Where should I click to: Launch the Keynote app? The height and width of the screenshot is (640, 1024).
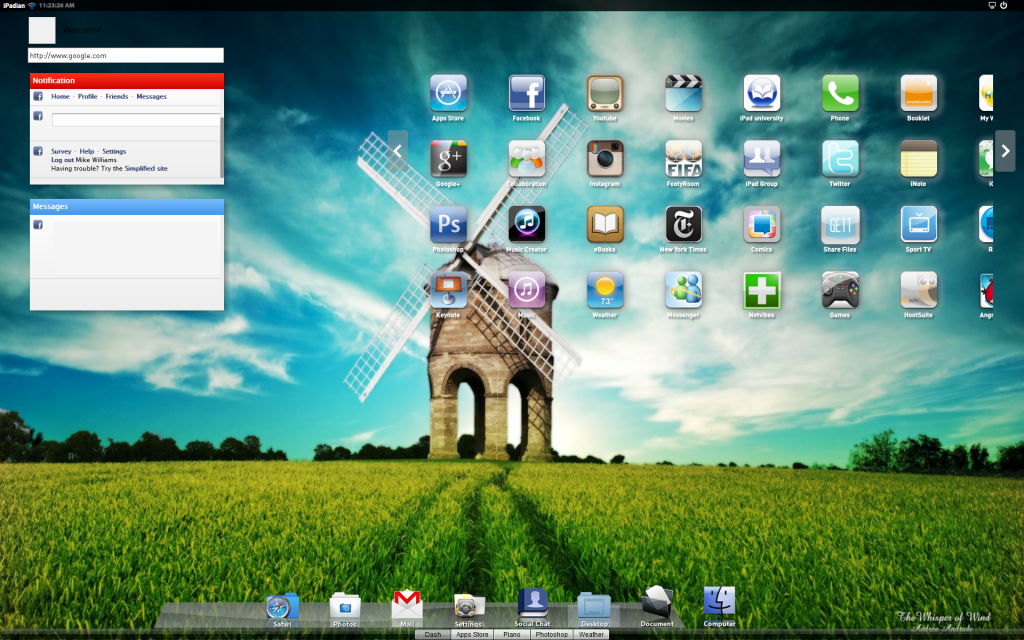pos(448,290)
